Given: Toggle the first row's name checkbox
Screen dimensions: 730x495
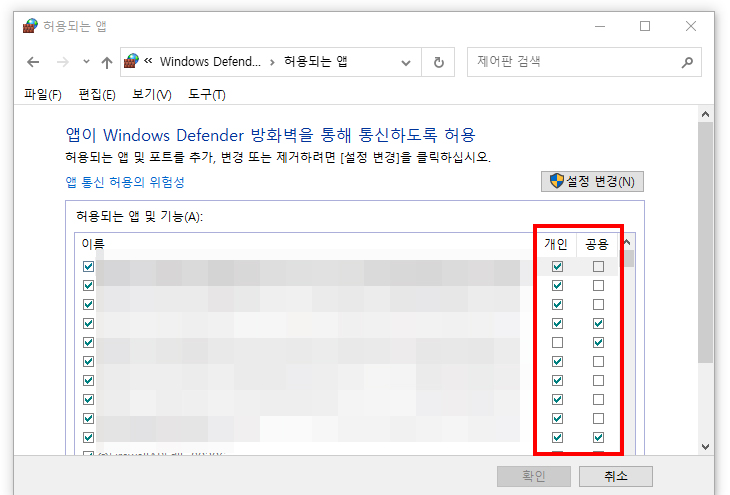Looking at the screenshot, I should click(x=88, y=266).
